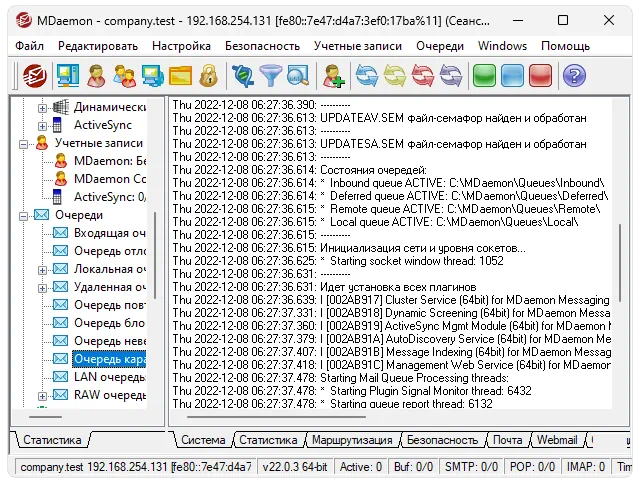Open the Безопасность menu

[x=262, y=46]
